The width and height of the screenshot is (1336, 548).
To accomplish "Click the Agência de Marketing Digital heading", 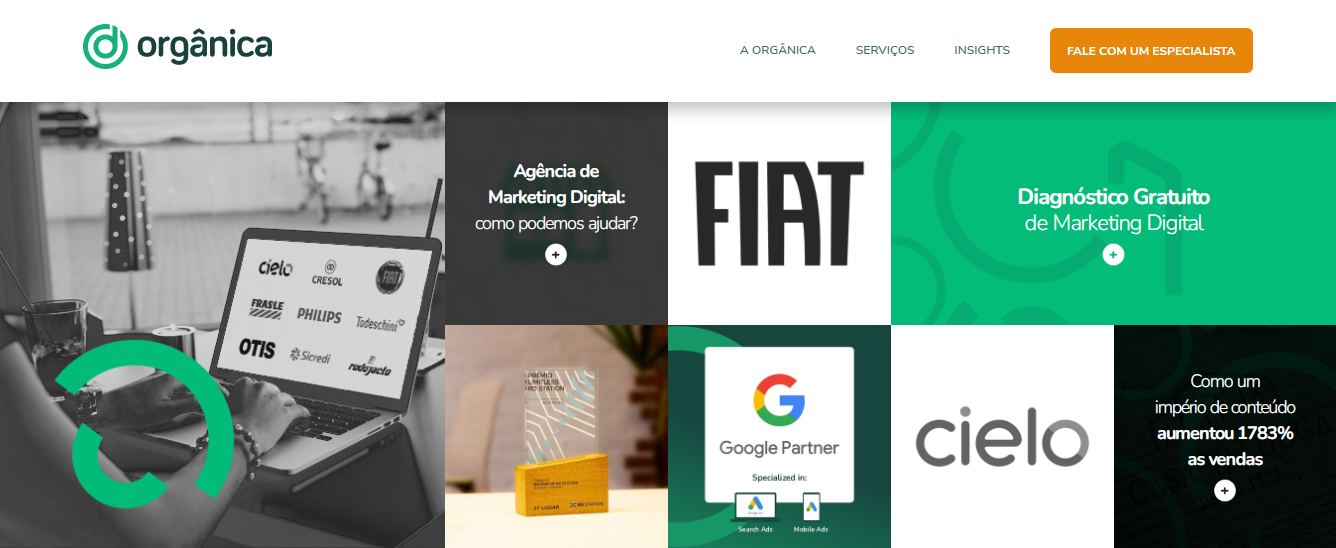I will tap(556, 183).
